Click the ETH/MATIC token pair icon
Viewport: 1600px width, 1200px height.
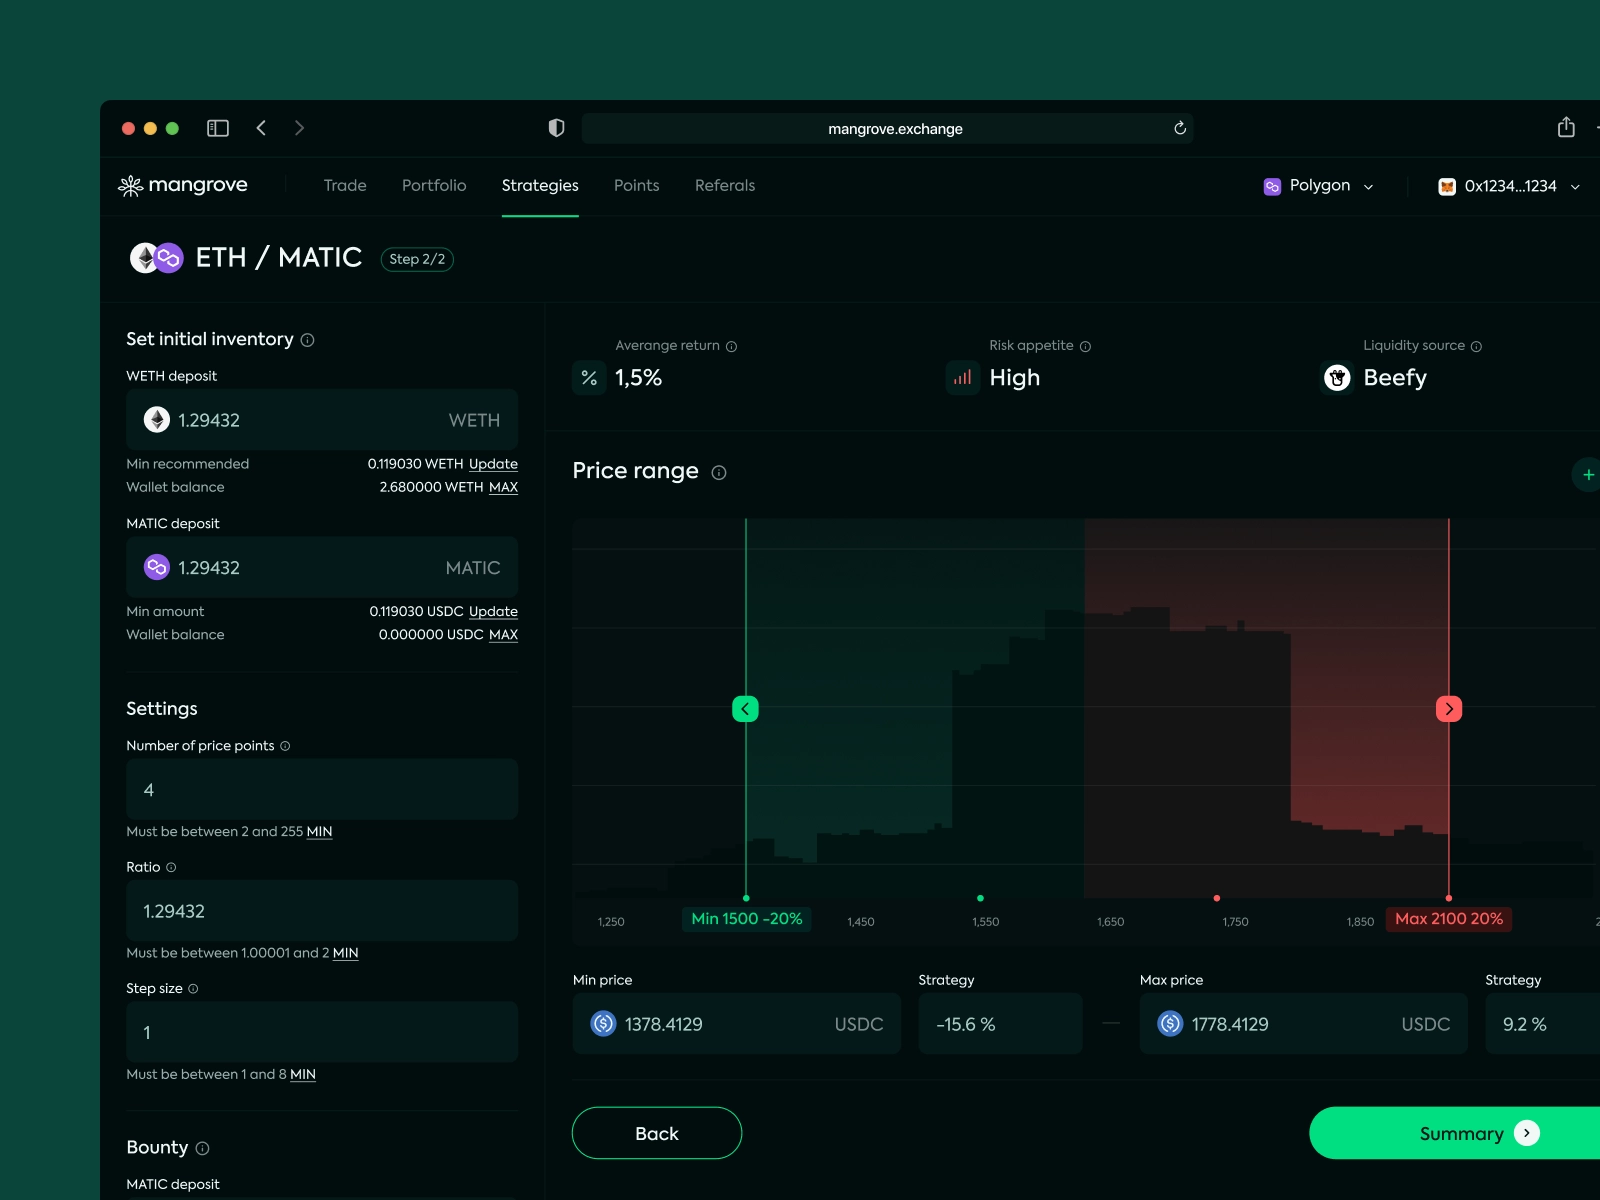(x=156, y=258)
